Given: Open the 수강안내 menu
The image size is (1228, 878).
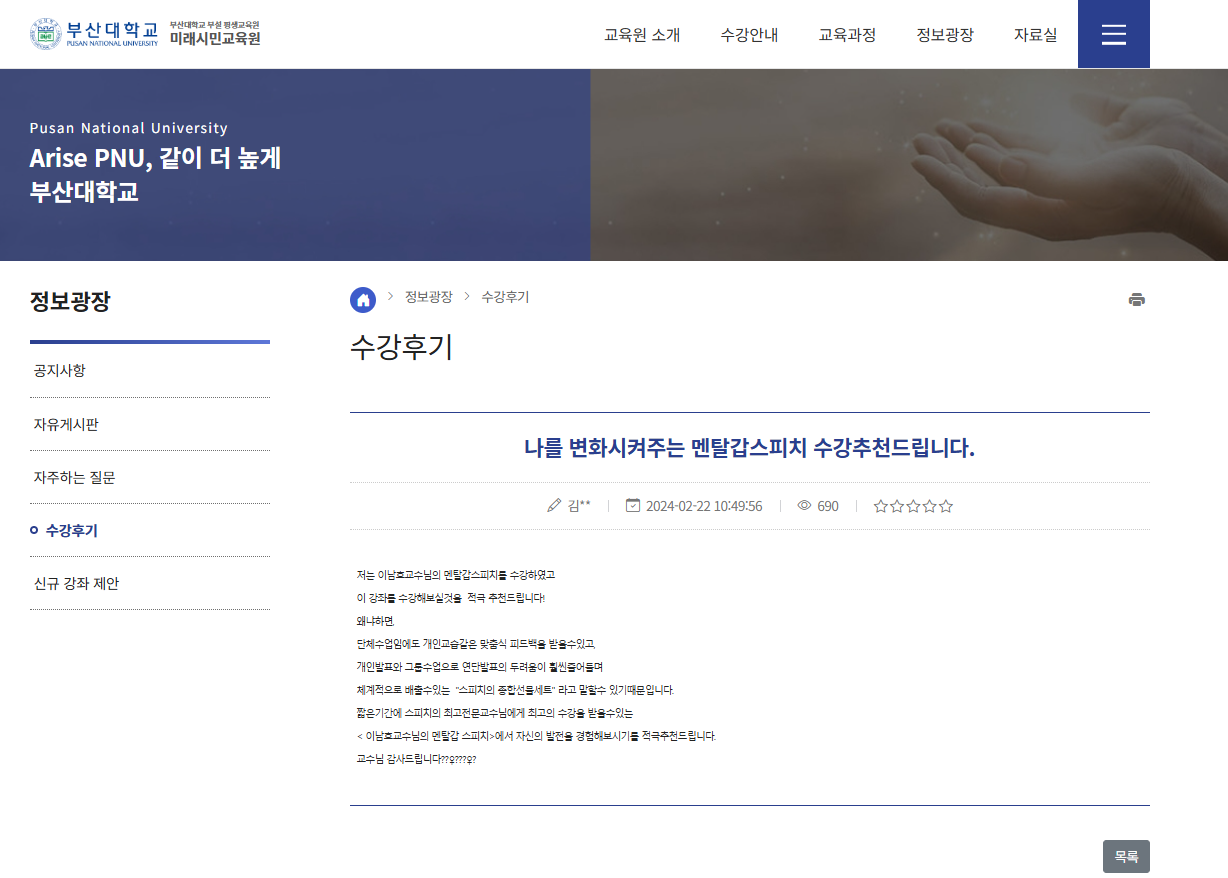Looking at the screenshot, I should [749, 35].
